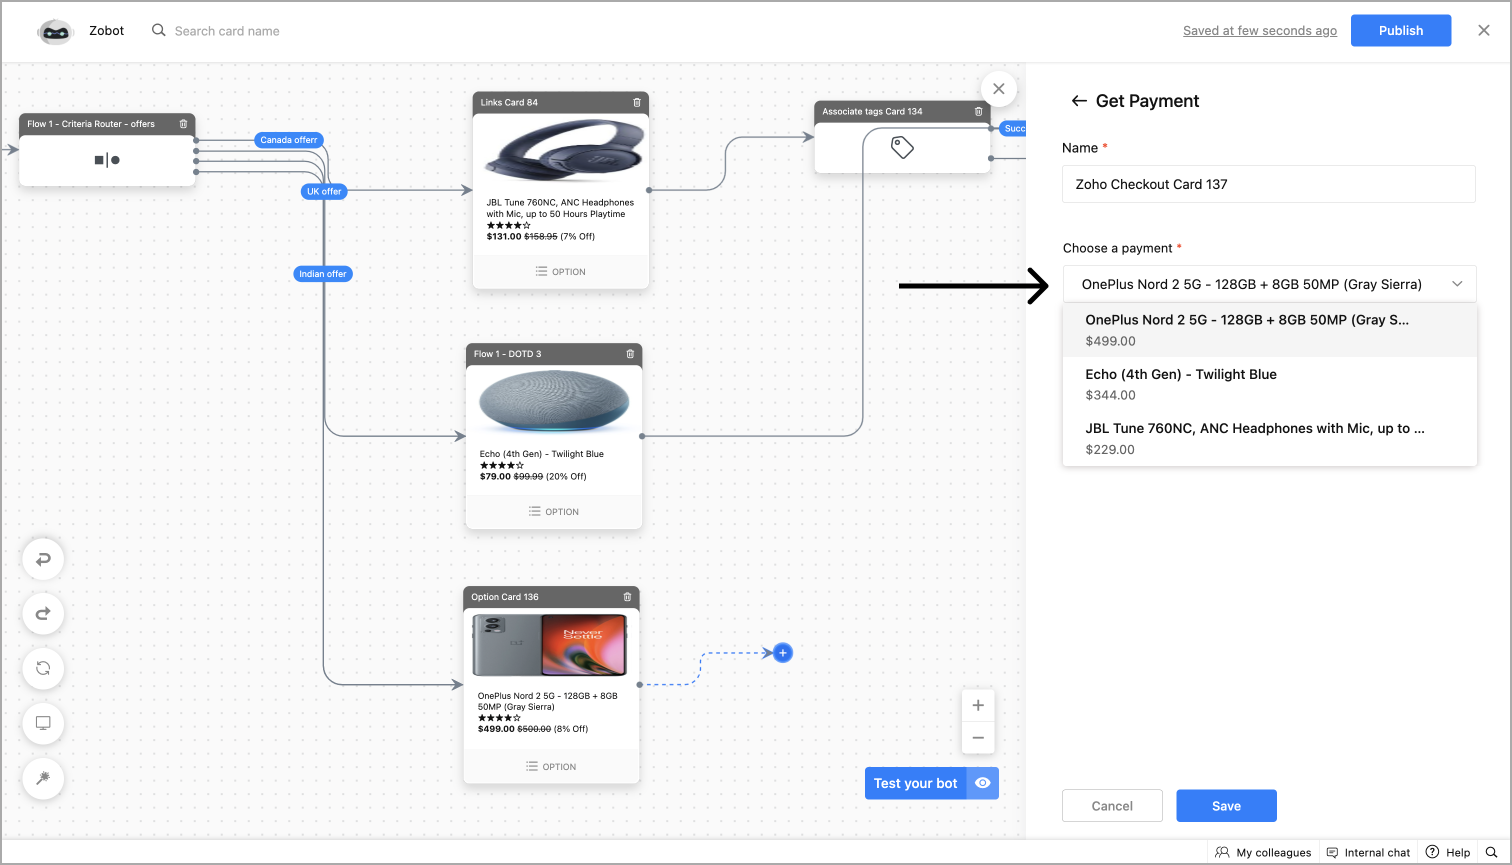Click the blue plus node connector
1512x865 pixels.
[783, 653]
